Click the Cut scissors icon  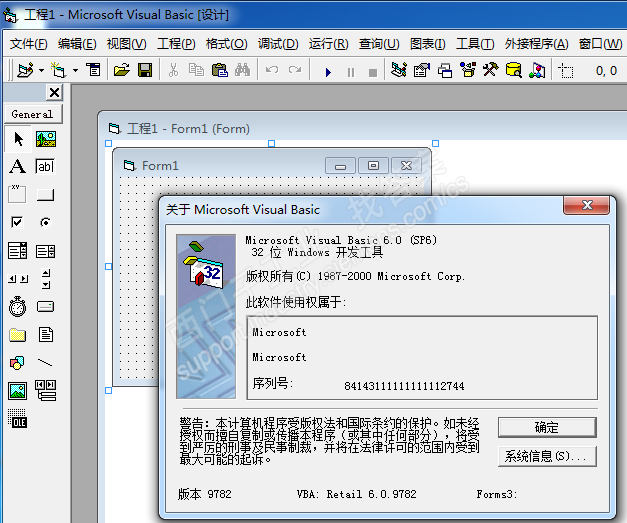pyautogui.click(x=173, y=70)
